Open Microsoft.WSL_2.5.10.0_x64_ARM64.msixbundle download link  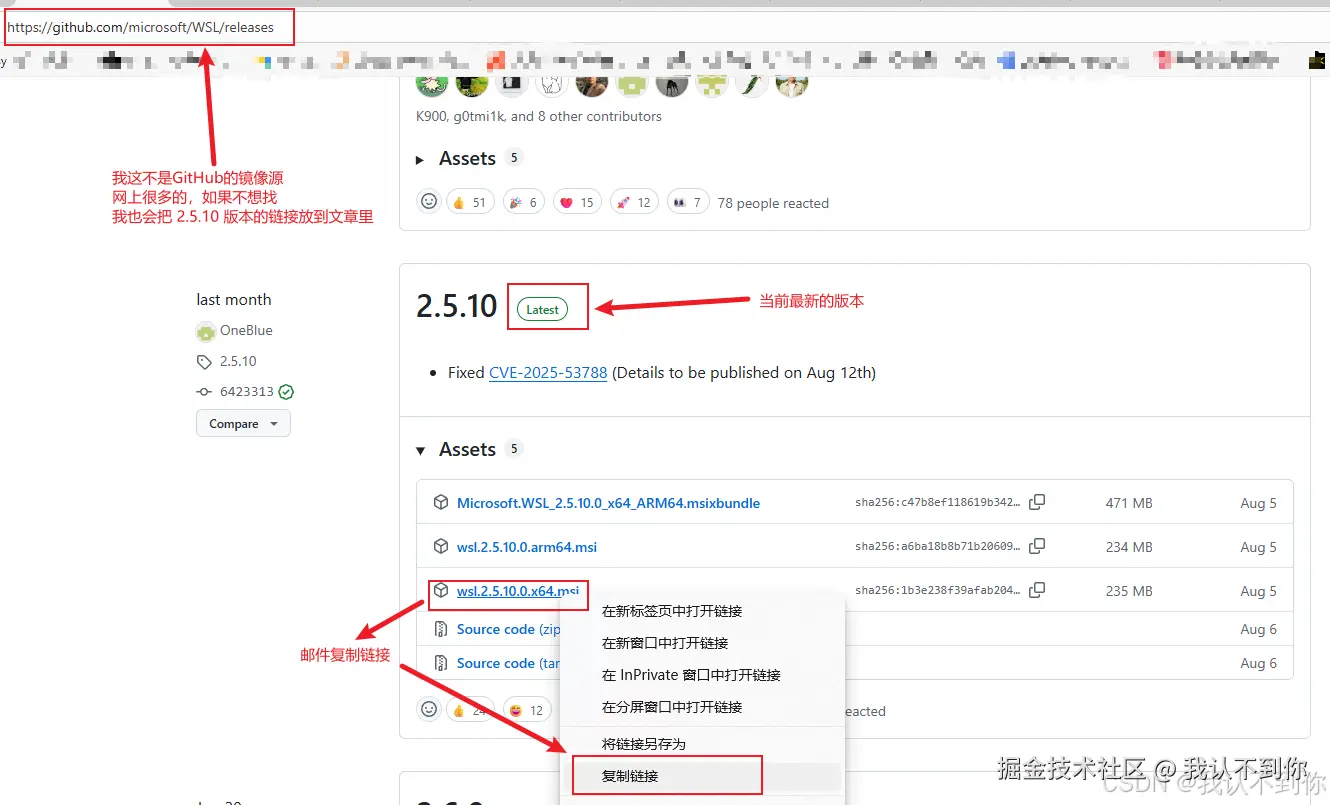click(608, 503)
